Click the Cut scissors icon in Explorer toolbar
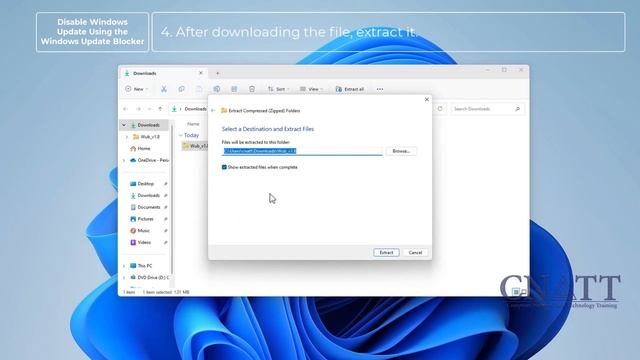The height and width of the screenshot is (360, 640). [164, 89]
